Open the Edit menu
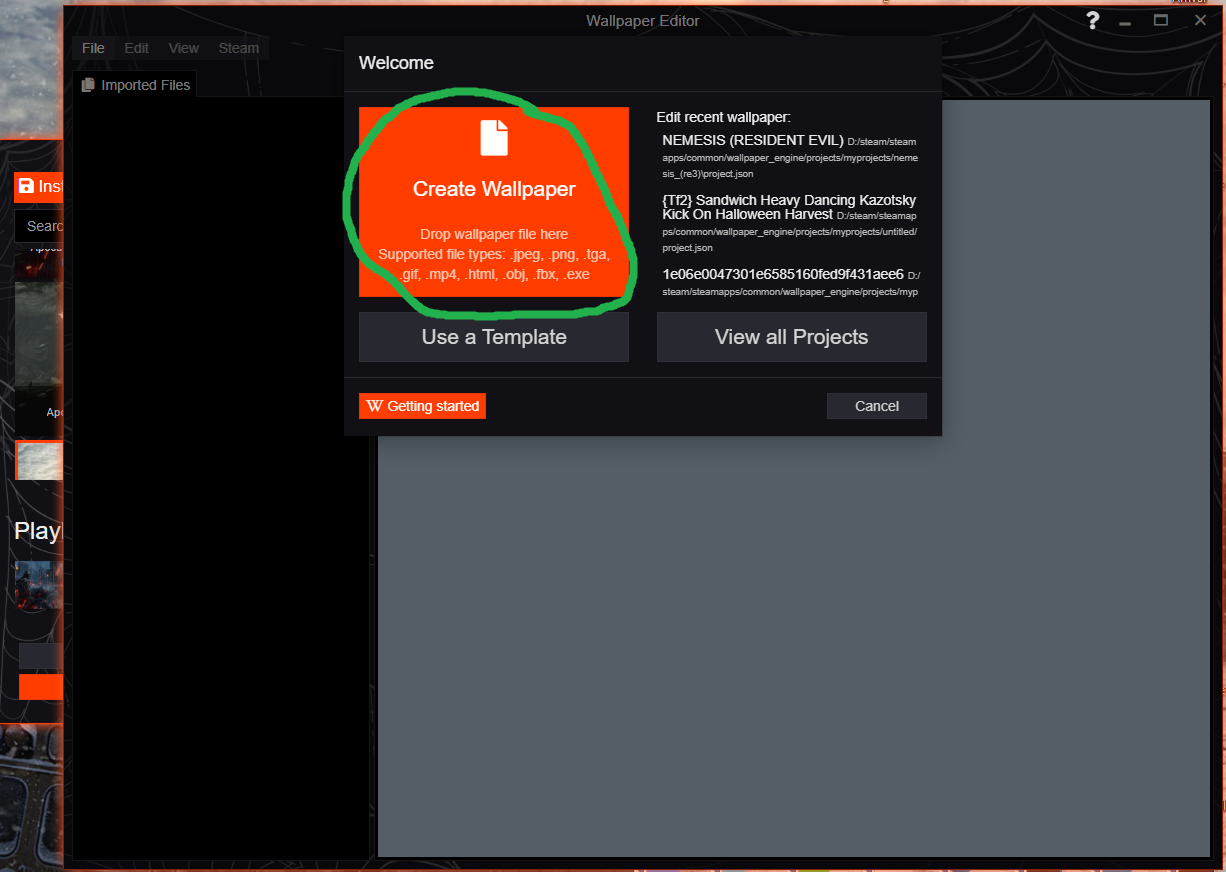Viewport: 1226px width, 872px height. tap(137, 48)
